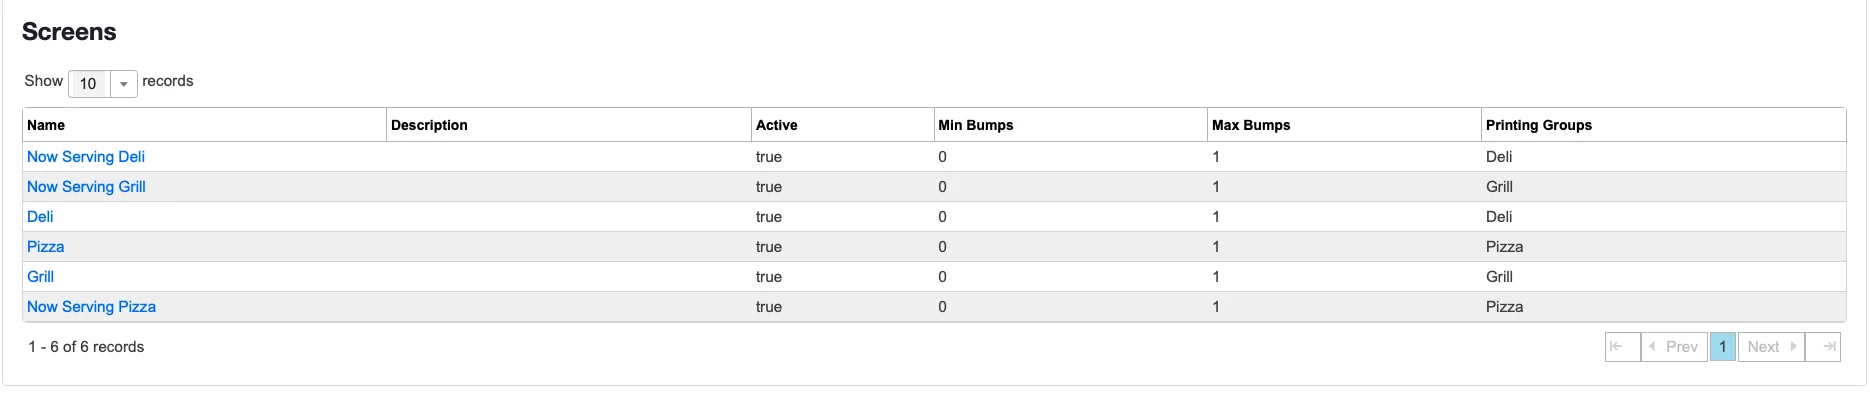
Task: Sort by the Printing Groups column
Action: [x=1538, y=125]
